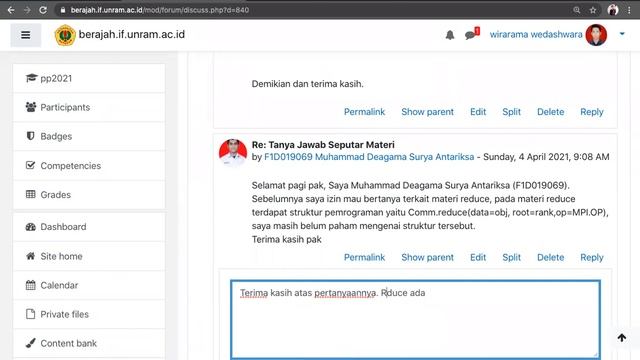Click the Dashboard gauge icon
The height and width of the screenshot is (360, 640).
31,227
